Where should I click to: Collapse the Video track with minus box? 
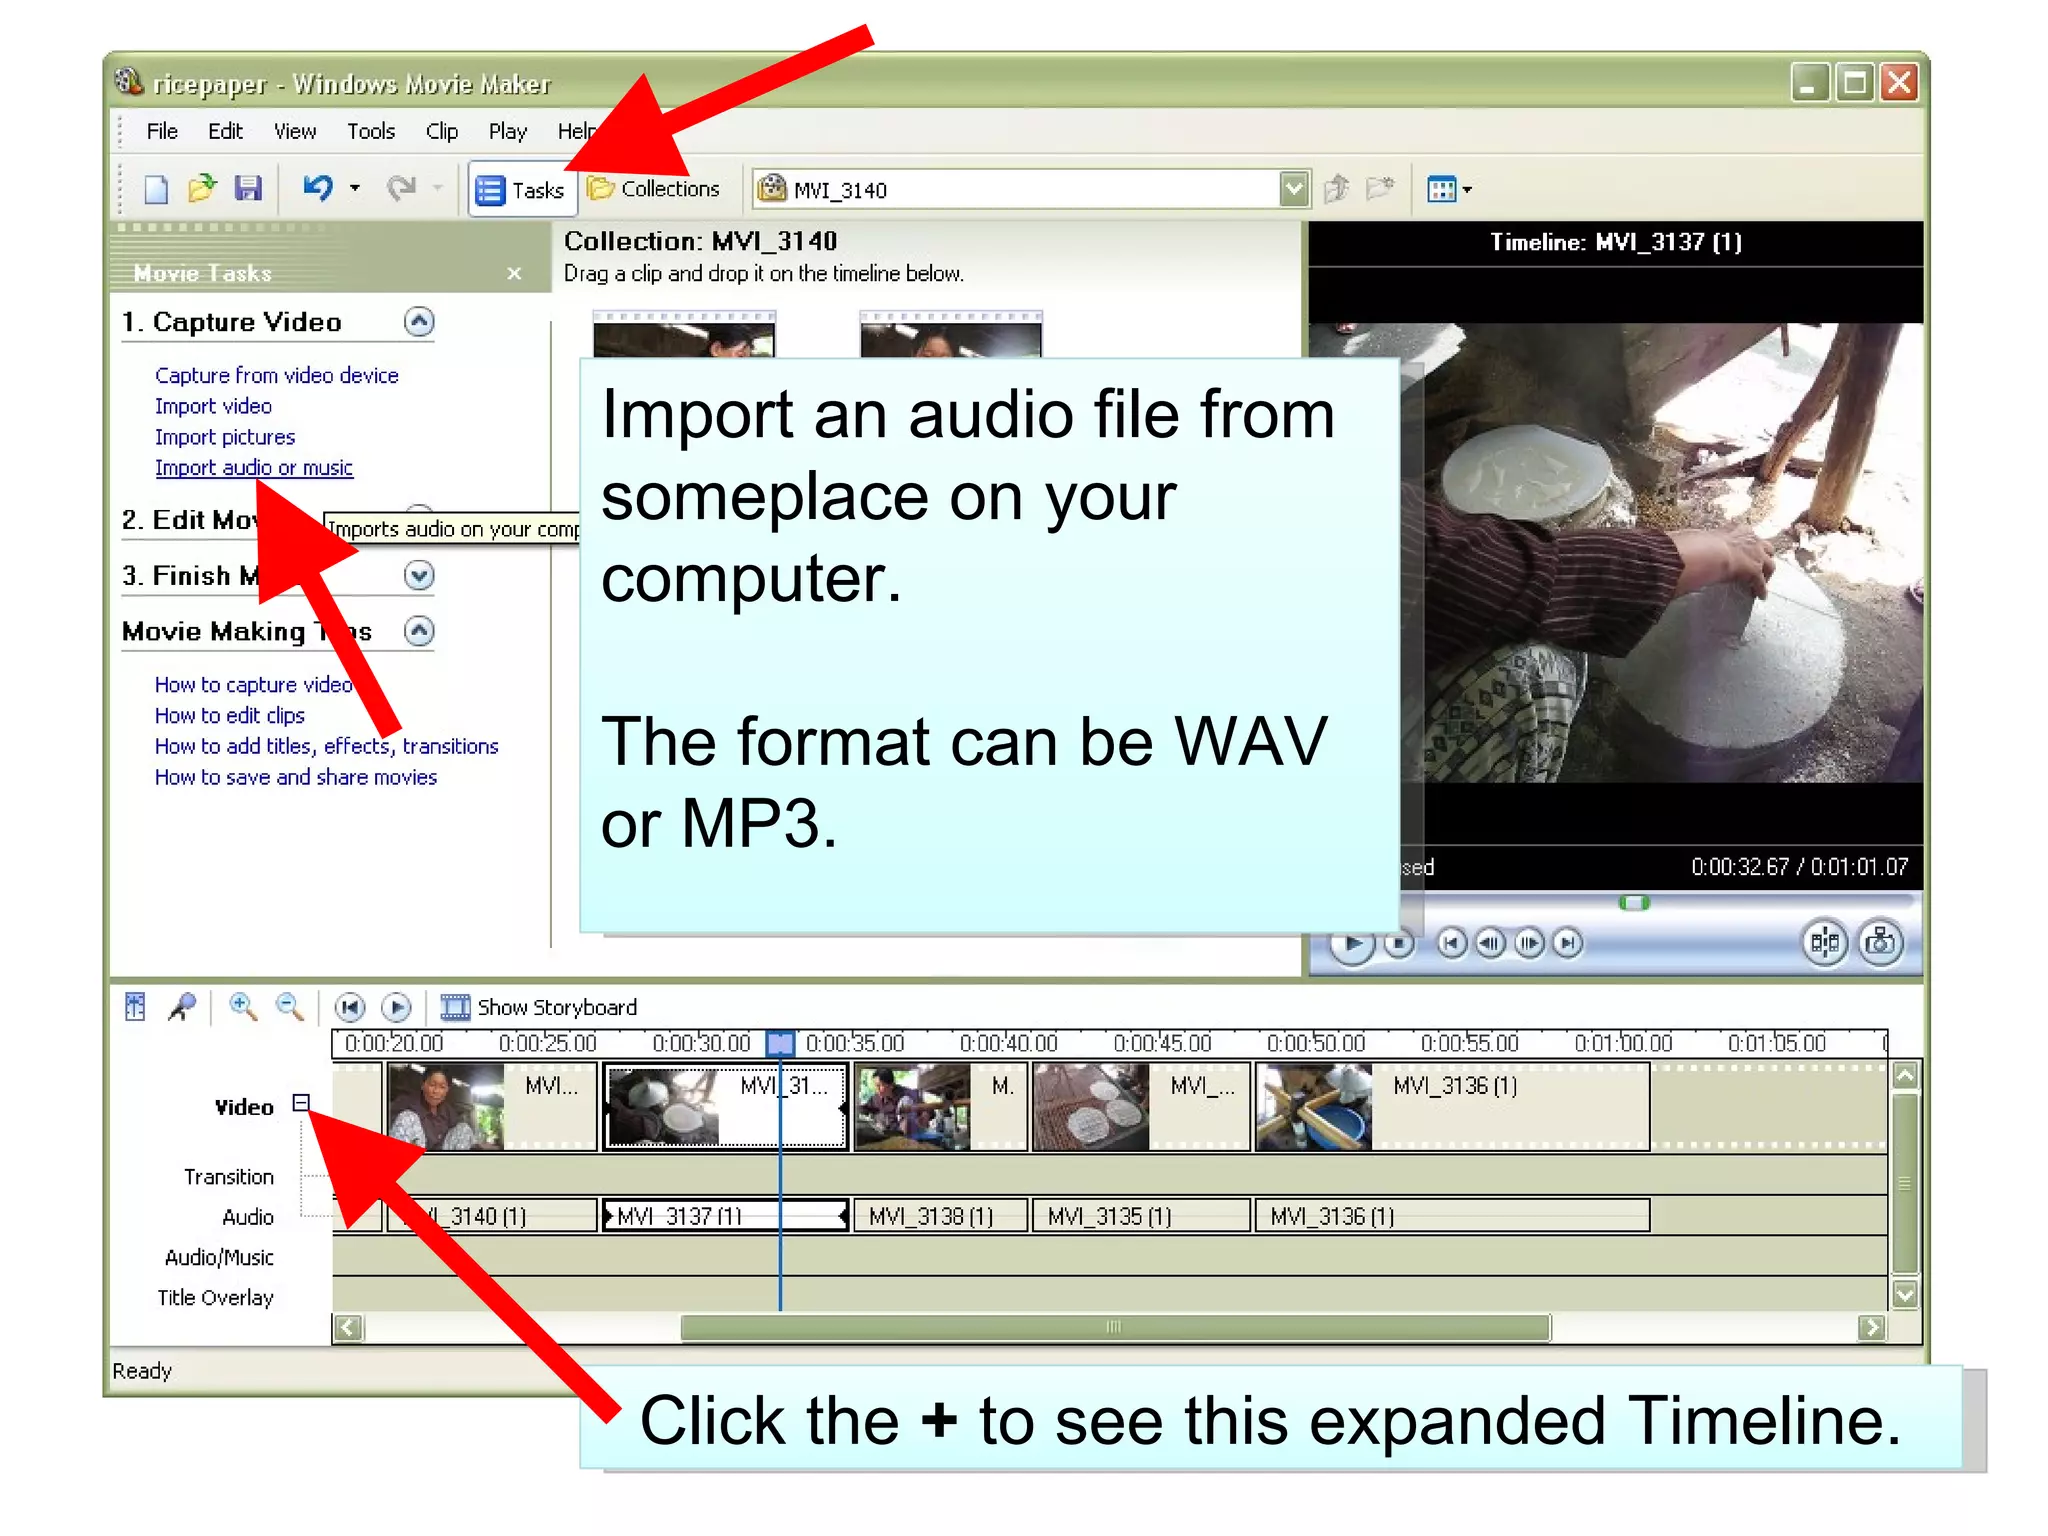coord(301,1103)
